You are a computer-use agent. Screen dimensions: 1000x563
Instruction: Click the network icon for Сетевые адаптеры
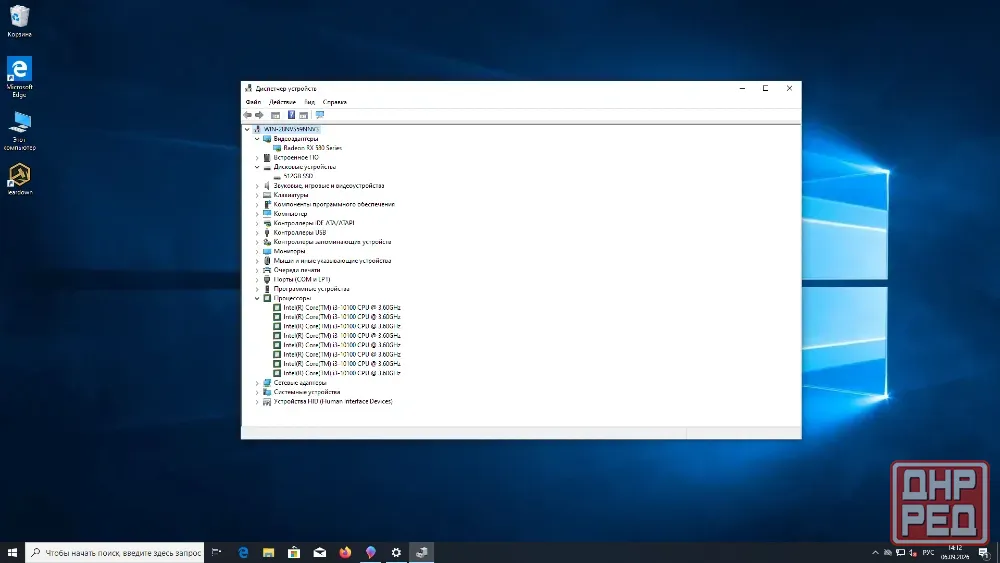267,383
